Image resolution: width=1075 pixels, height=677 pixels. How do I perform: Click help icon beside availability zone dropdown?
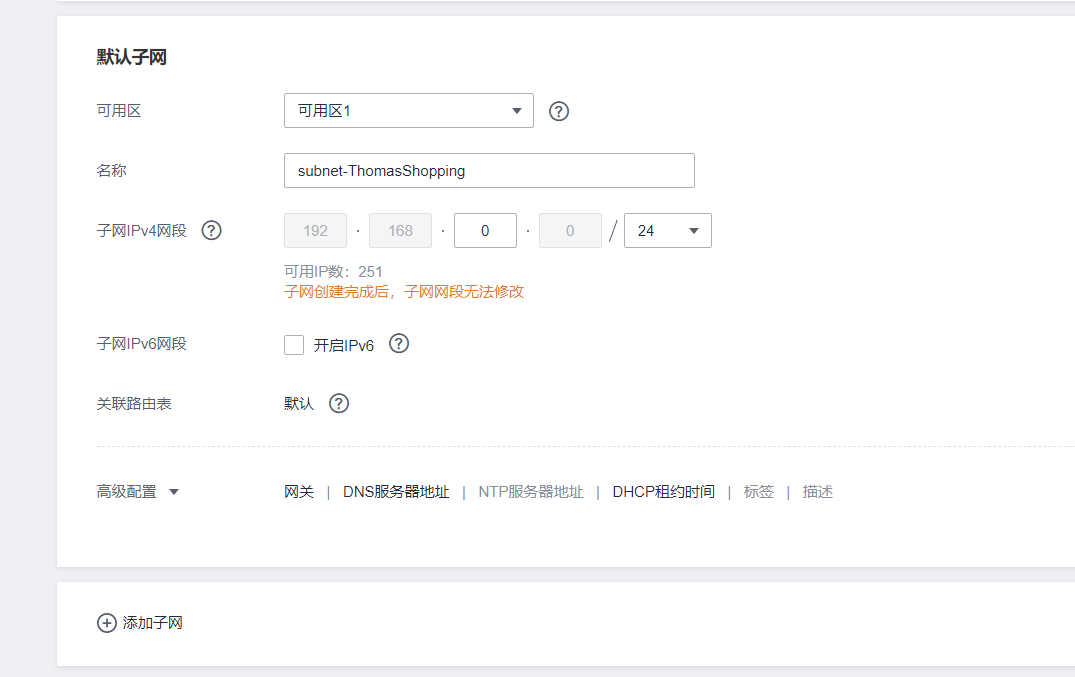(x=559, y=111)
